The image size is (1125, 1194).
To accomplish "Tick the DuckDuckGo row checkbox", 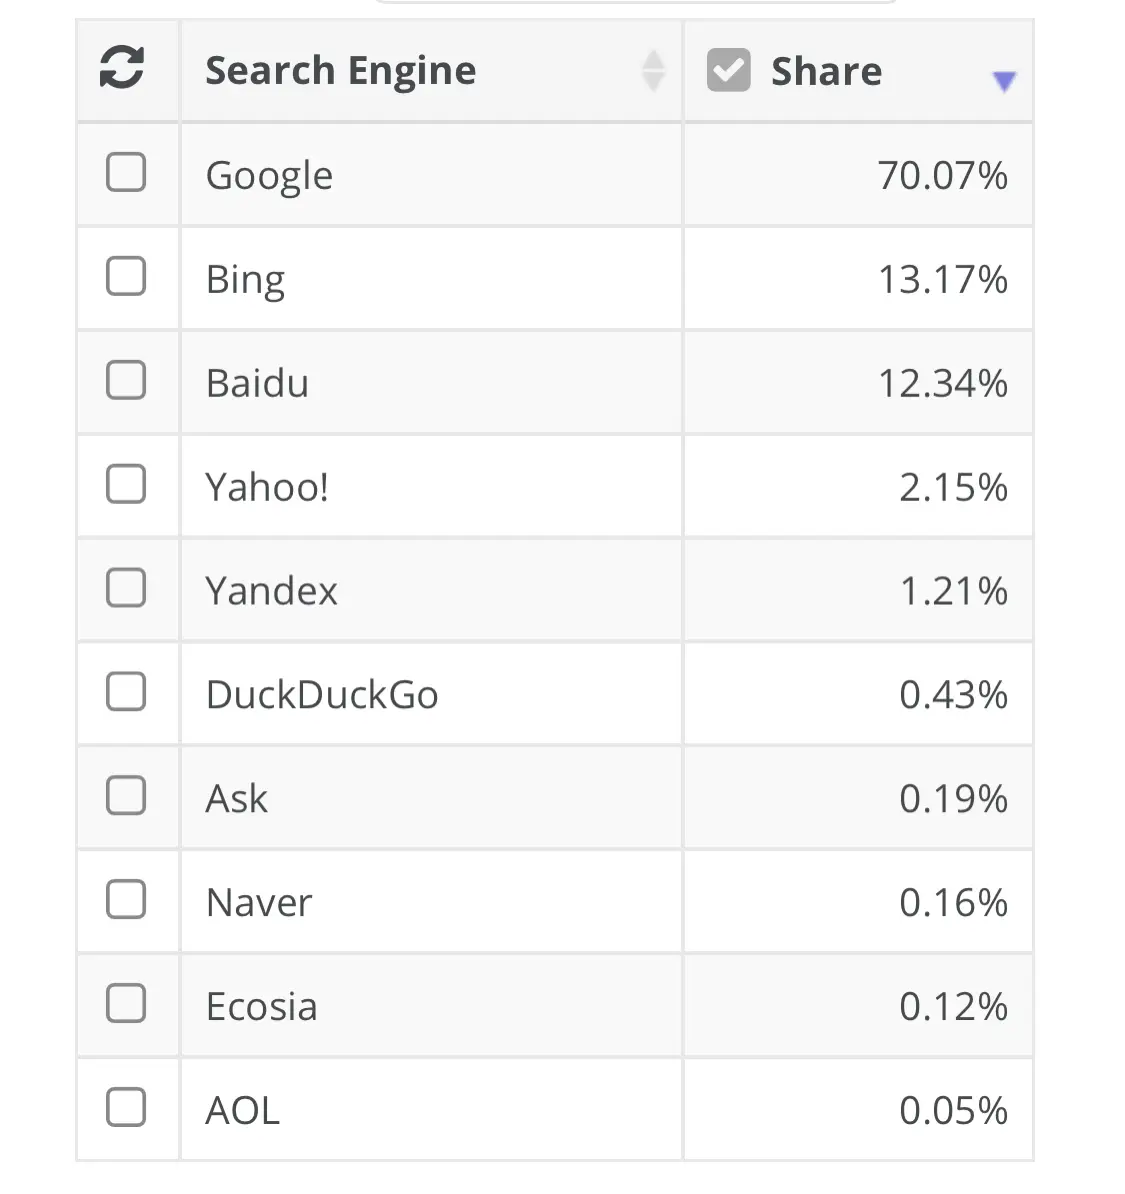I will click(x=126, y=692).
